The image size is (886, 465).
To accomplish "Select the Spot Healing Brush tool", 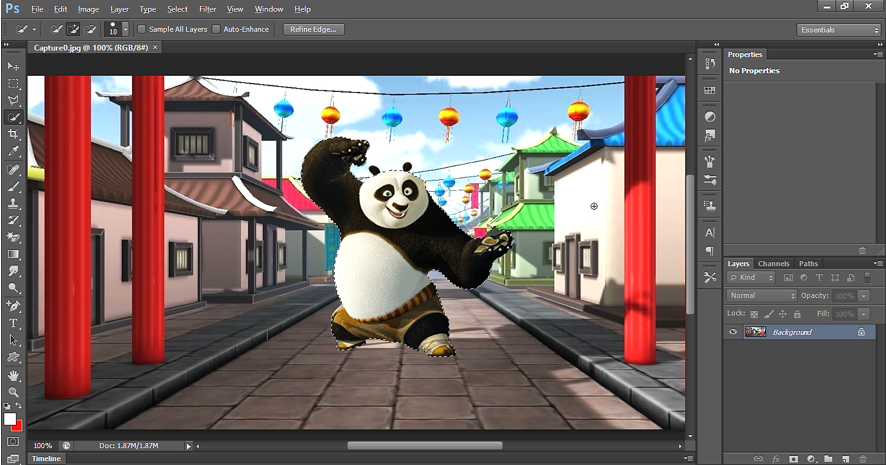I will (13, 170).
